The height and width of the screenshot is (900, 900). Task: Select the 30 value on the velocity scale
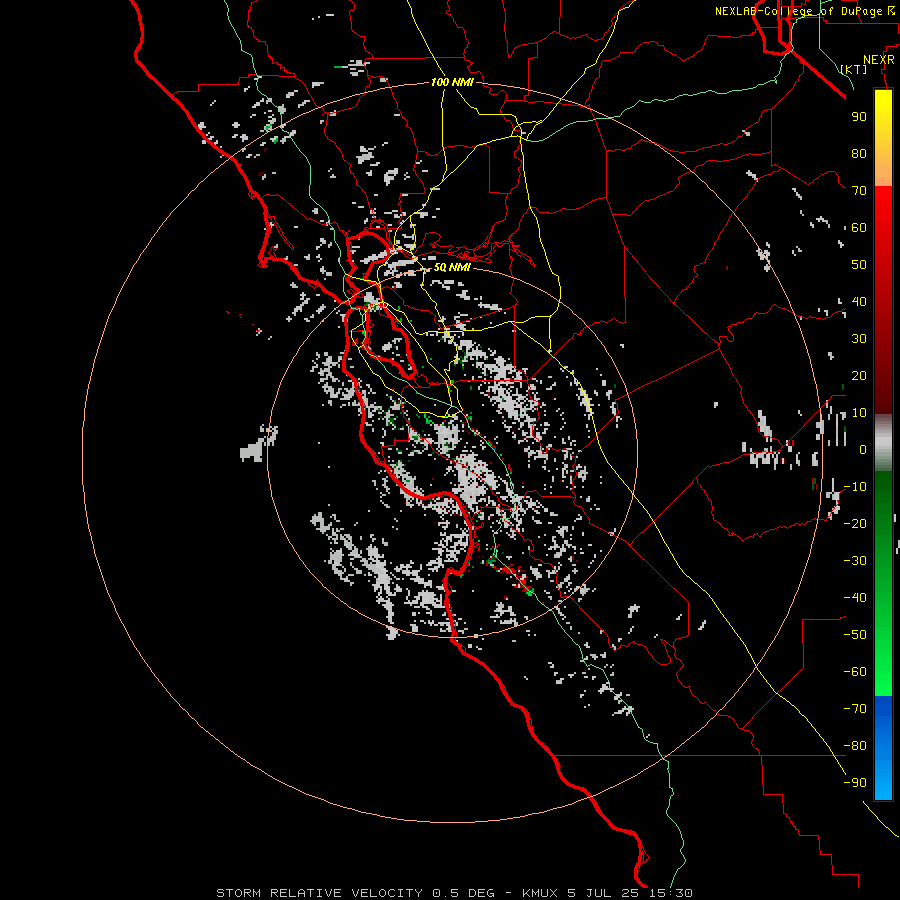(x=859, y=339)
